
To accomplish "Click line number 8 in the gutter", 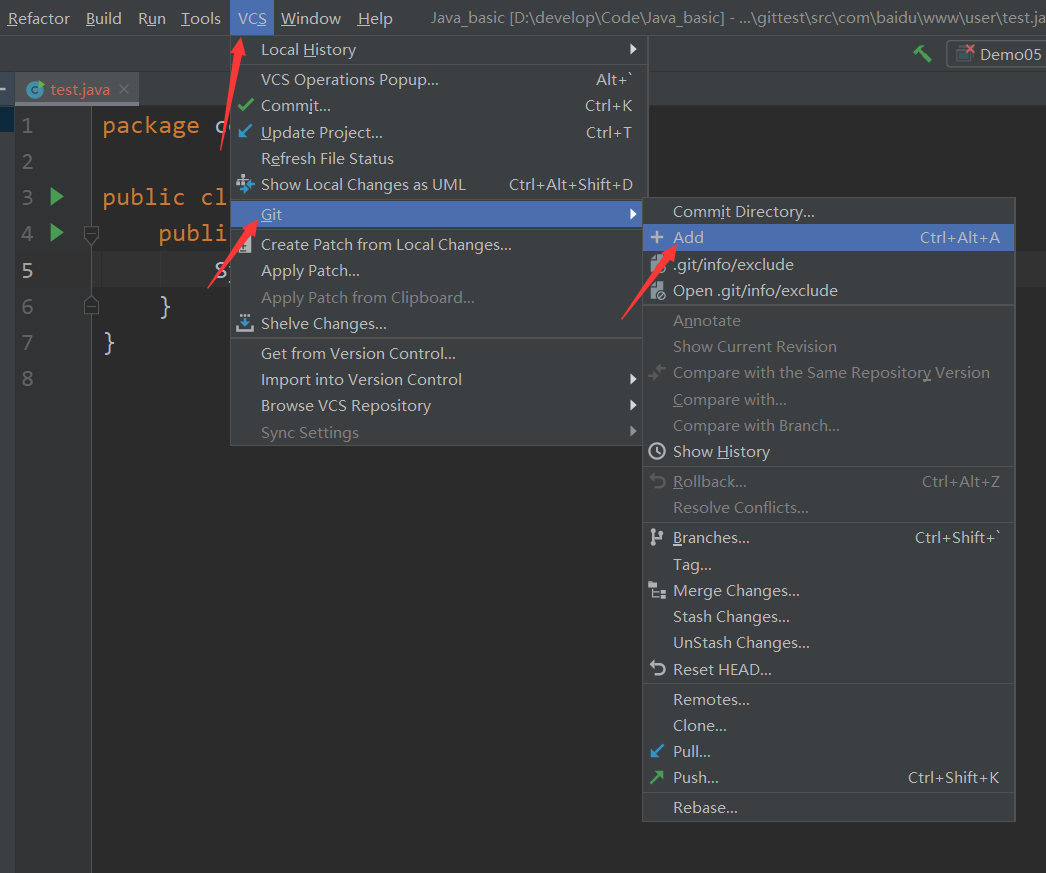I will (x=27, y=378).
